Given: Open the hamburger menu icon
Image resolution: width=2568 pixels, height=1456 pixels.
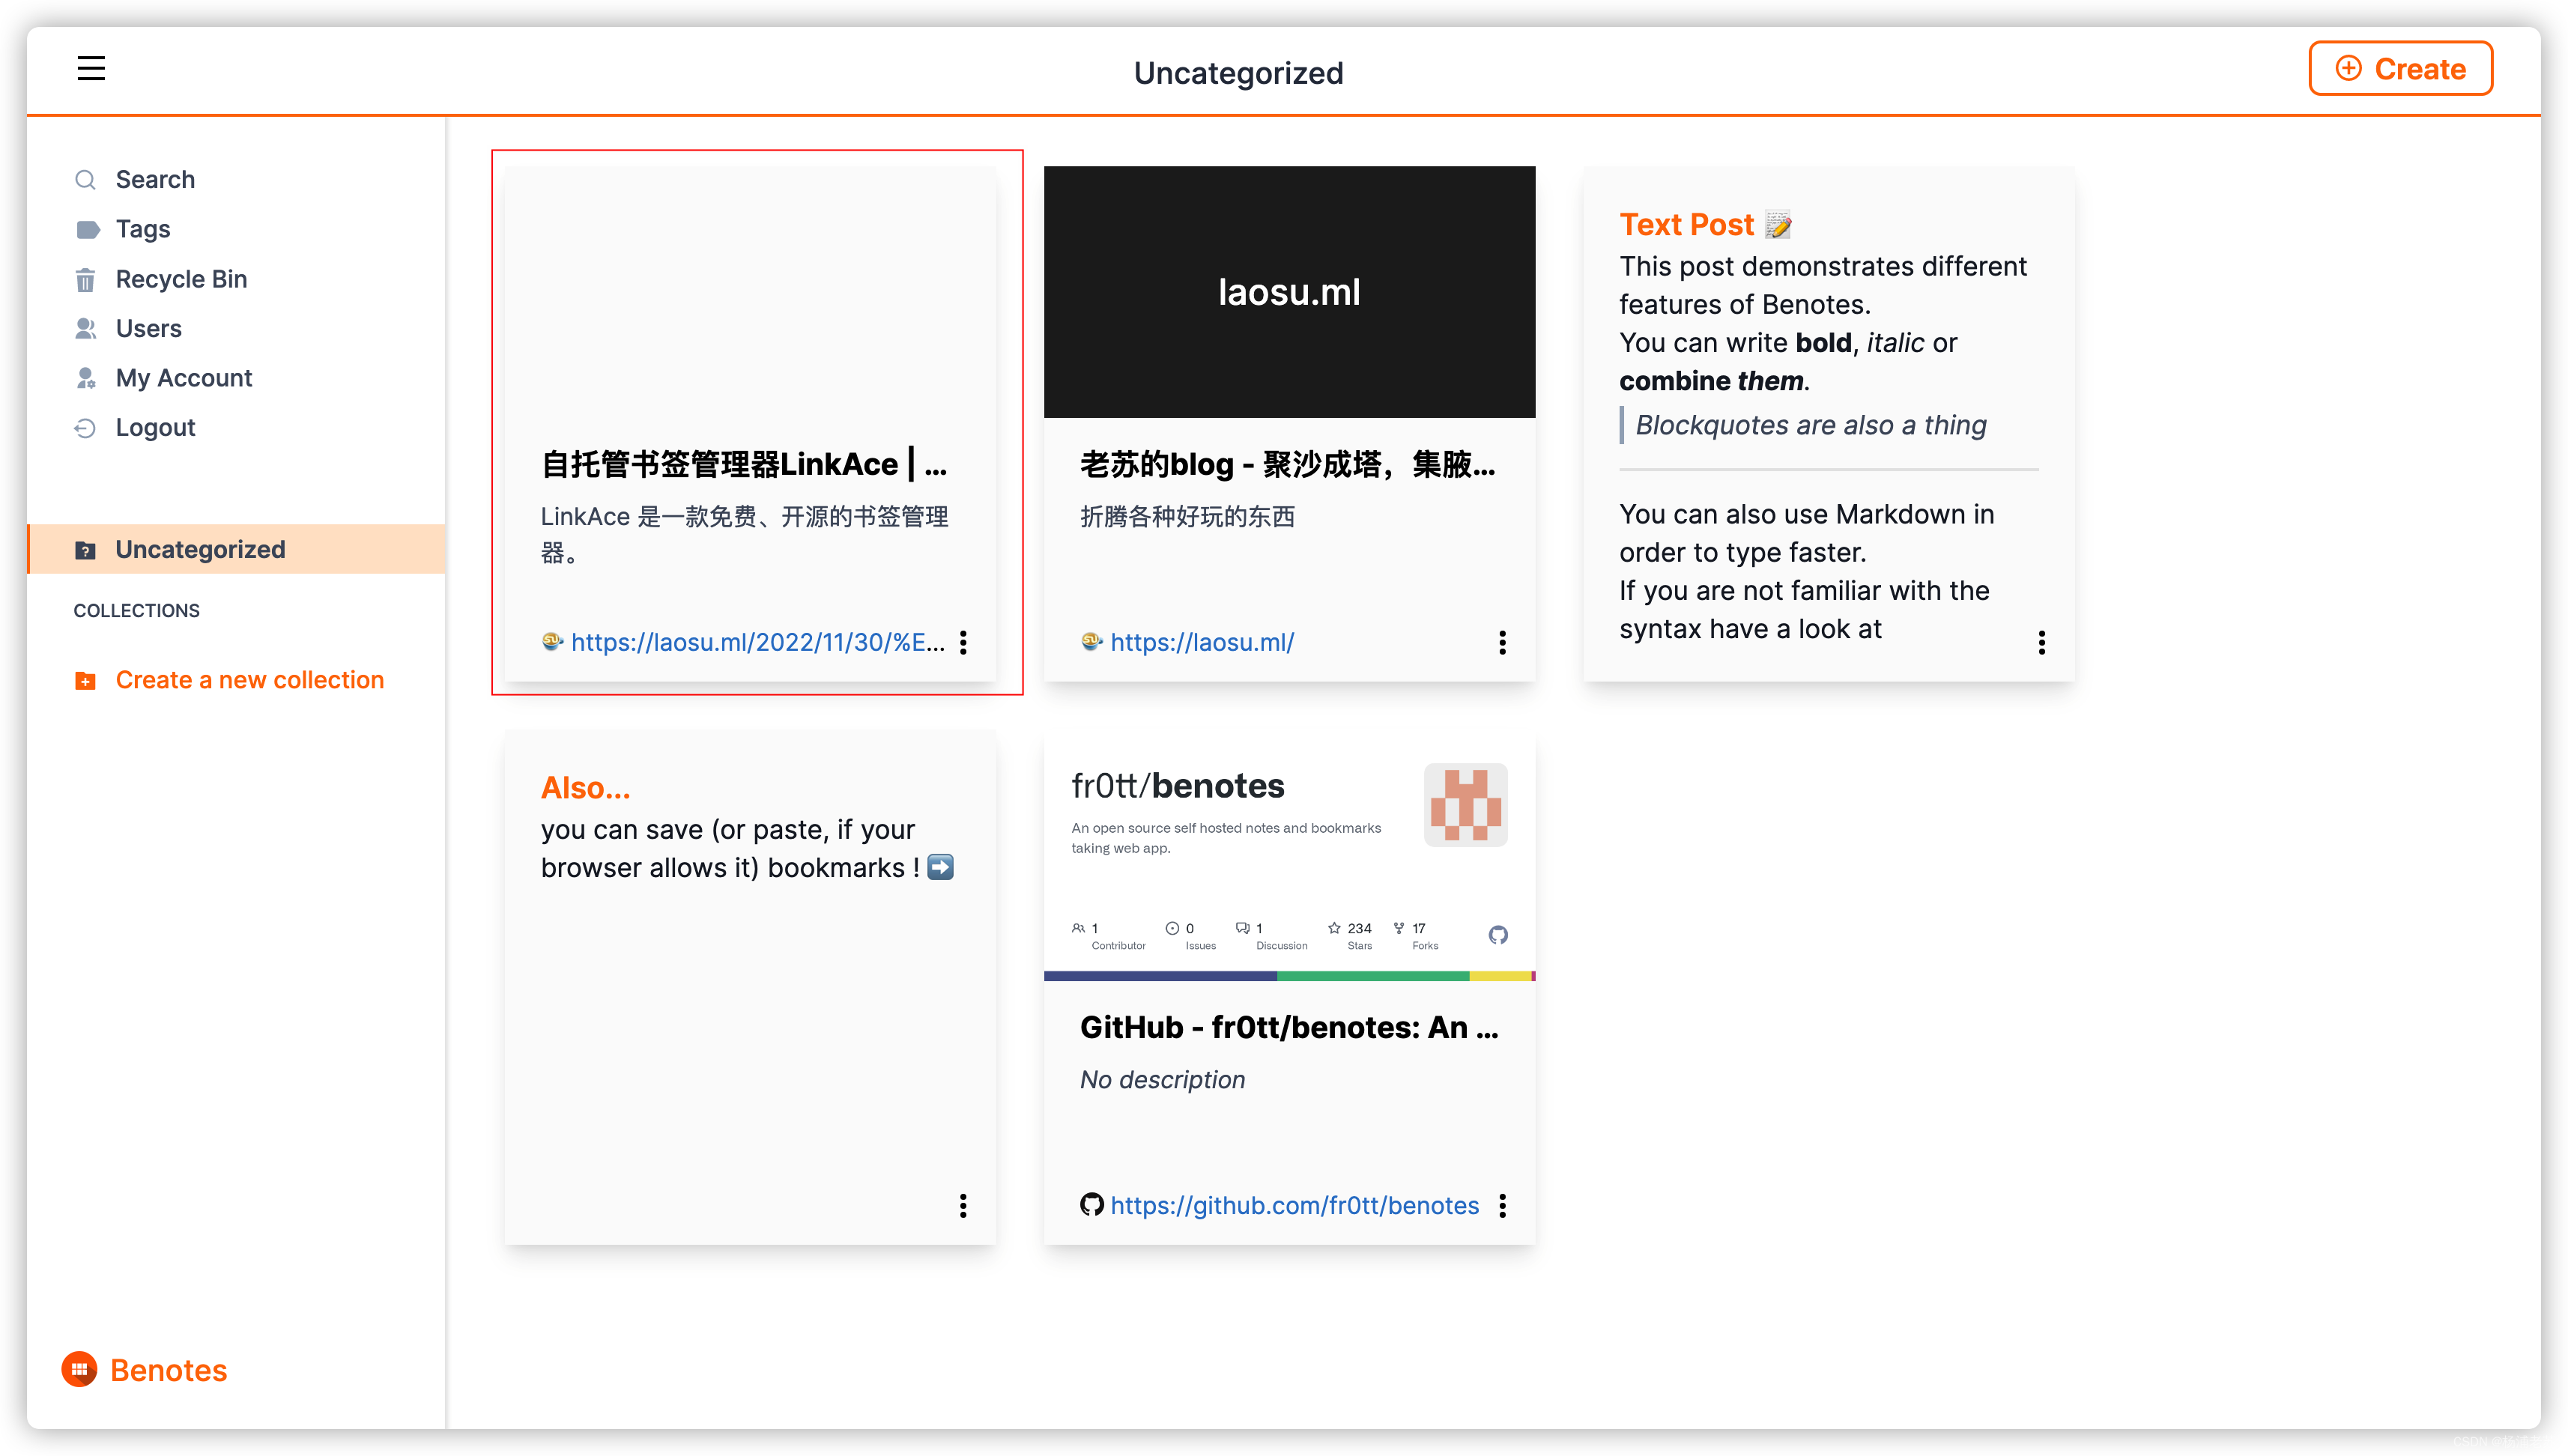Looking at the screenshot, I should click(x=91, y=68).
